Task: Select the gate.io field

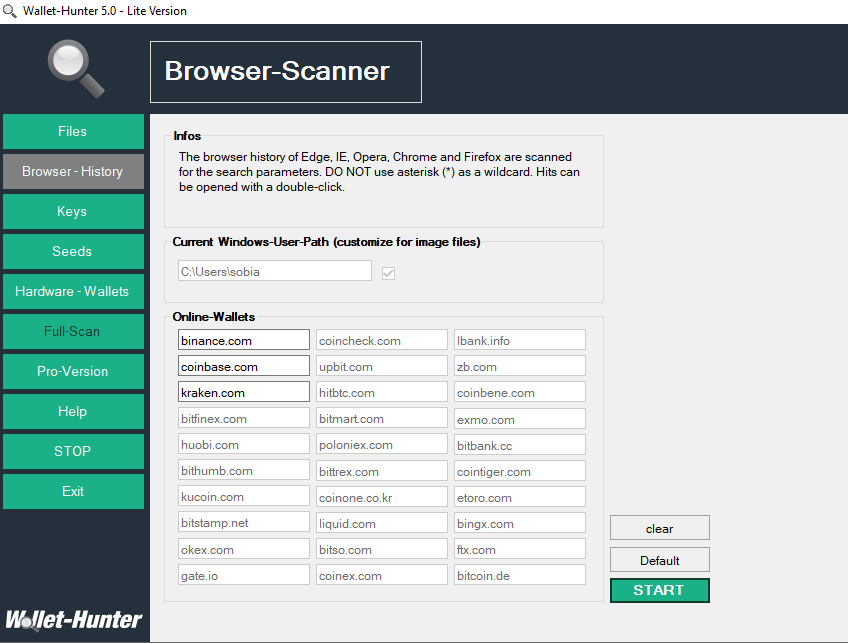Action: 244,575
